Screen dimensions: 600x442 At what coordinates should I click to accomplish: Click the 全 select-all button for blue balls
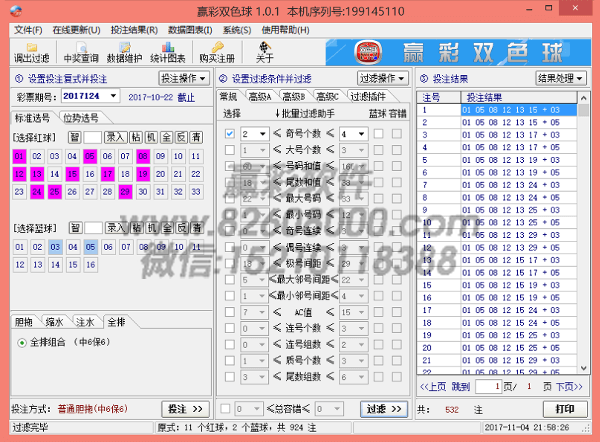click(x=167, y=228)
